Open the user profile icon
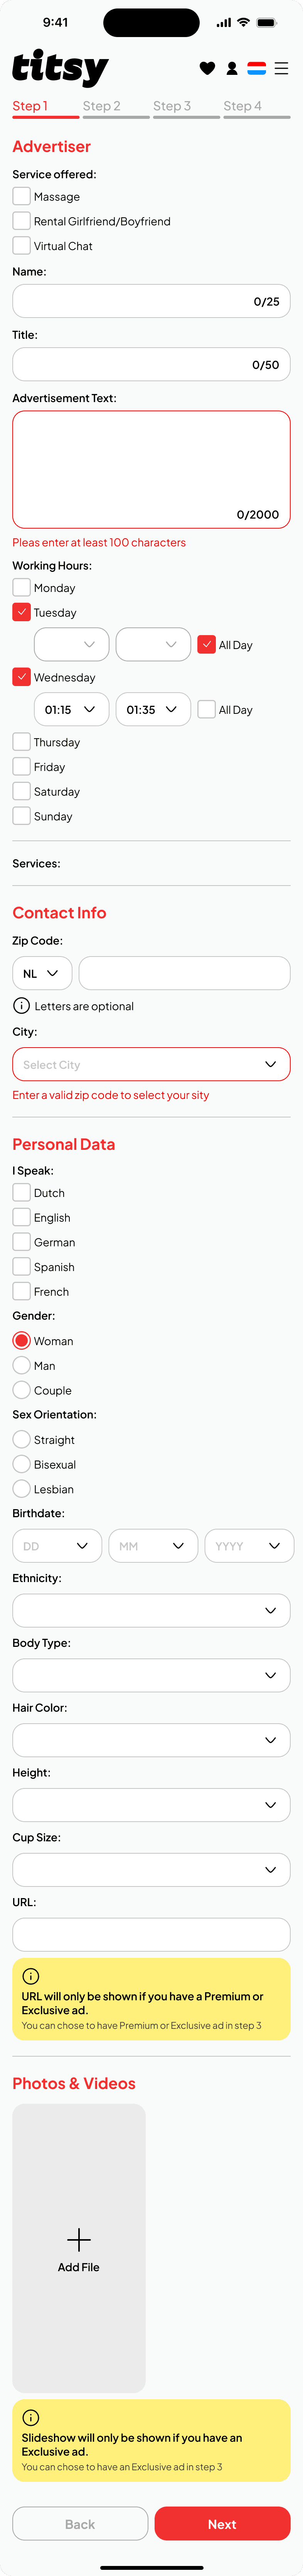Screen dimensions: 303x2576 pyautogui.click(x=232, y=68)
